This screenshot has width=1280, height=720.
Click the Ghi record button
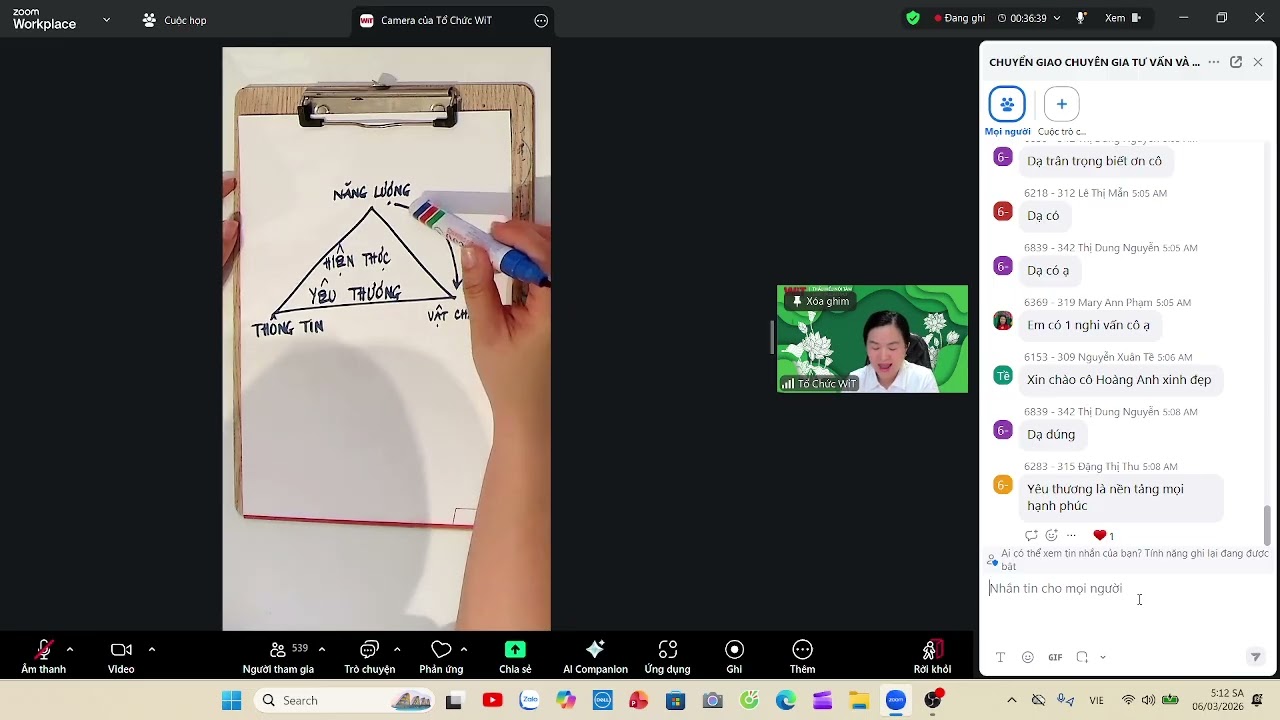(x=734, y=657)
